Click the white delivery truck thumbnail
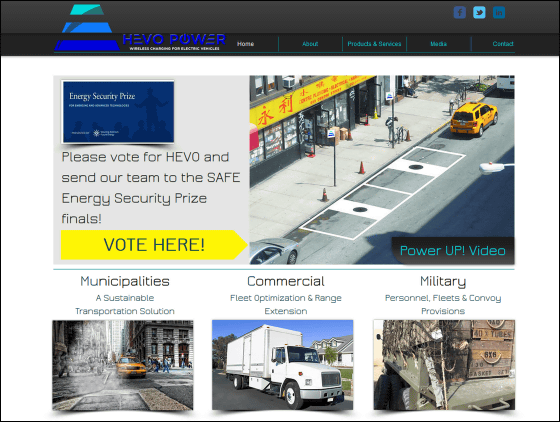 coord(282,365)
